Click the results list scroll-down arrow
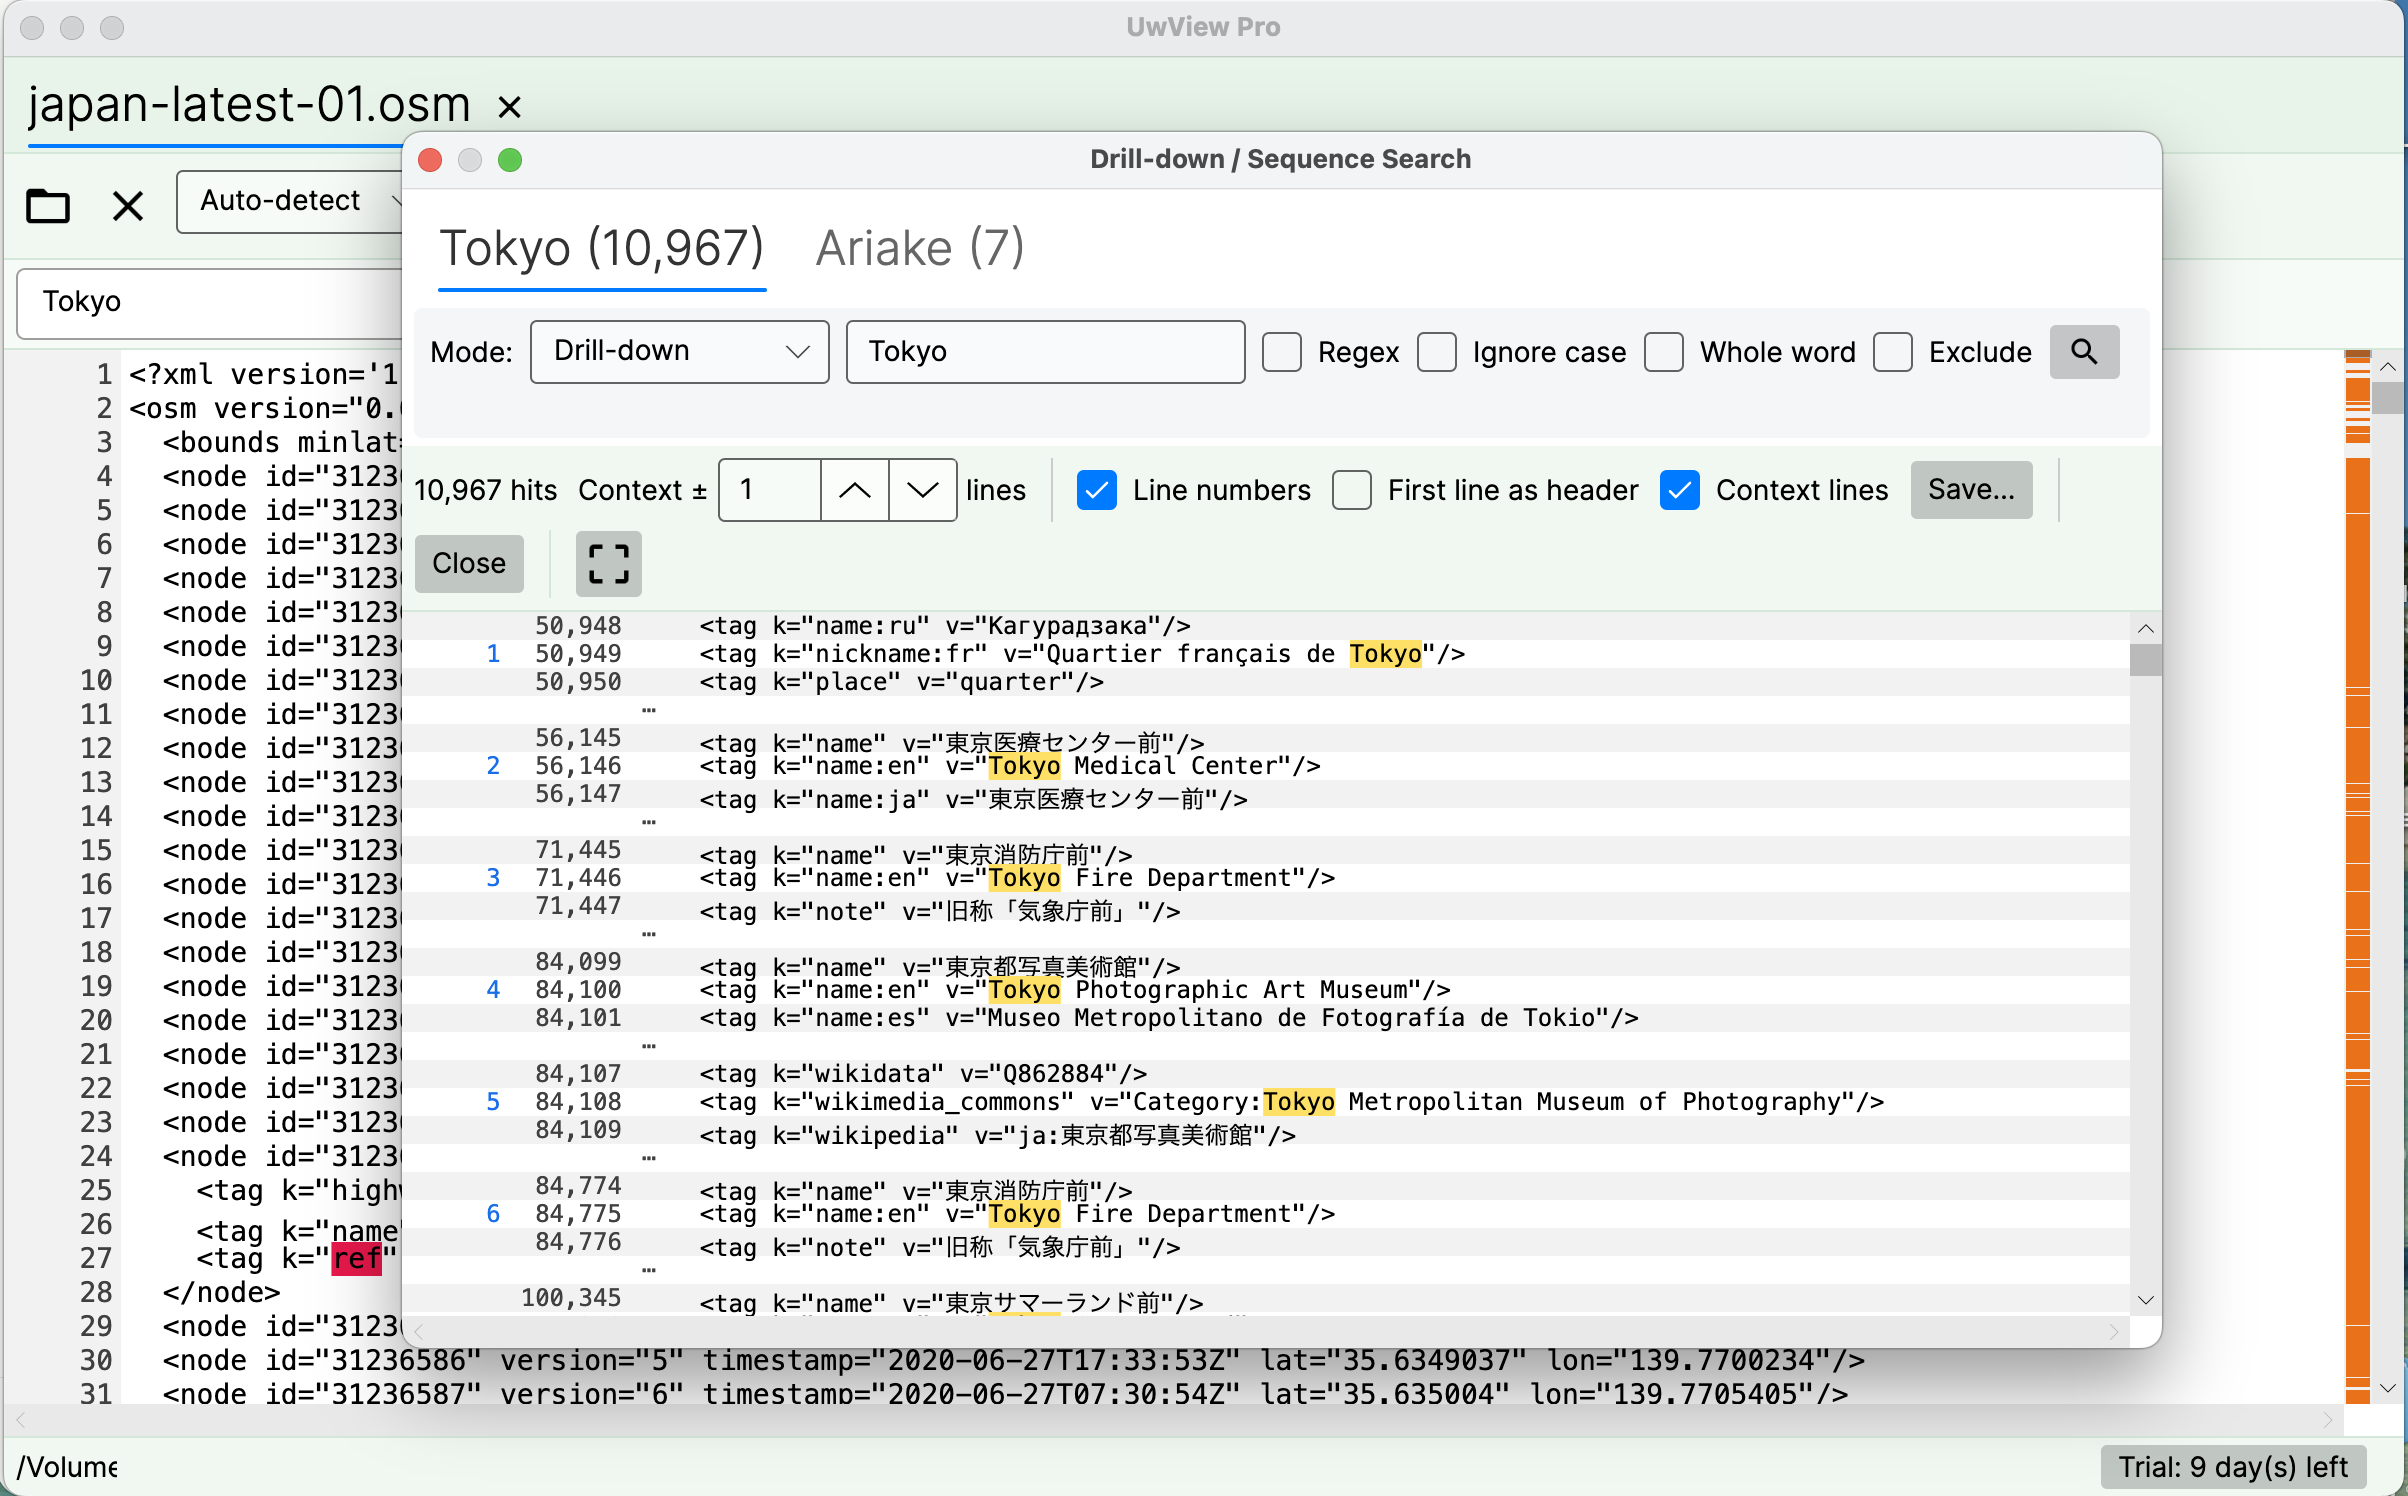2408x1496 pixels. pos(2145,1300)
